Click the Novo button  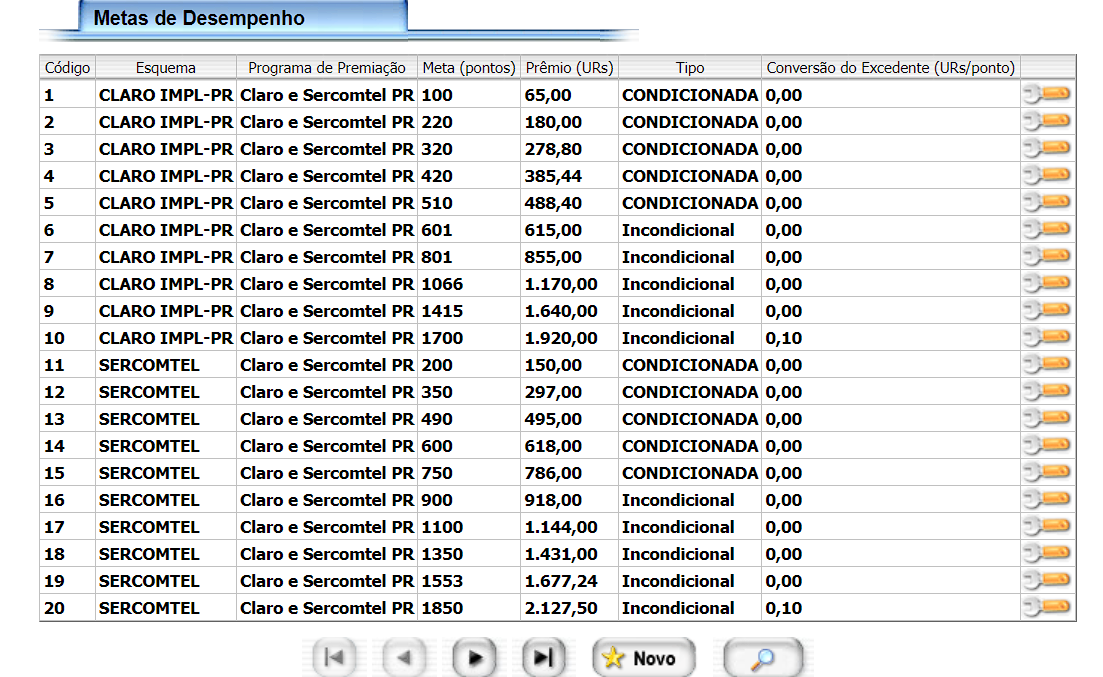(641, 657)
